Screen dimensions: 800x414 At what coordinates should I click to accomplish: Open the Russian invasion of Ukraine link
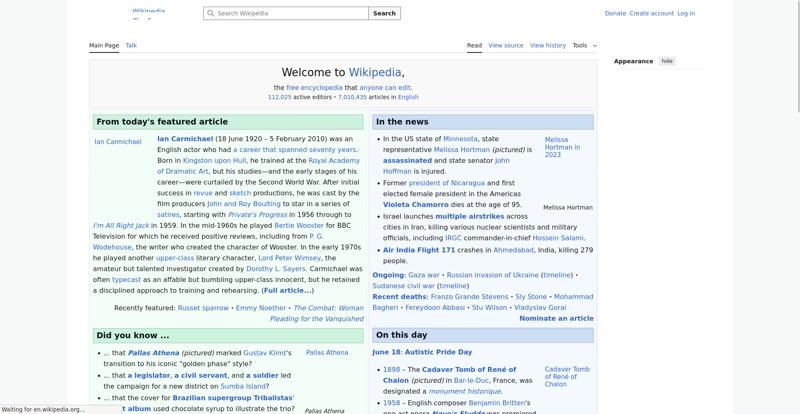(x=492, y=275)
